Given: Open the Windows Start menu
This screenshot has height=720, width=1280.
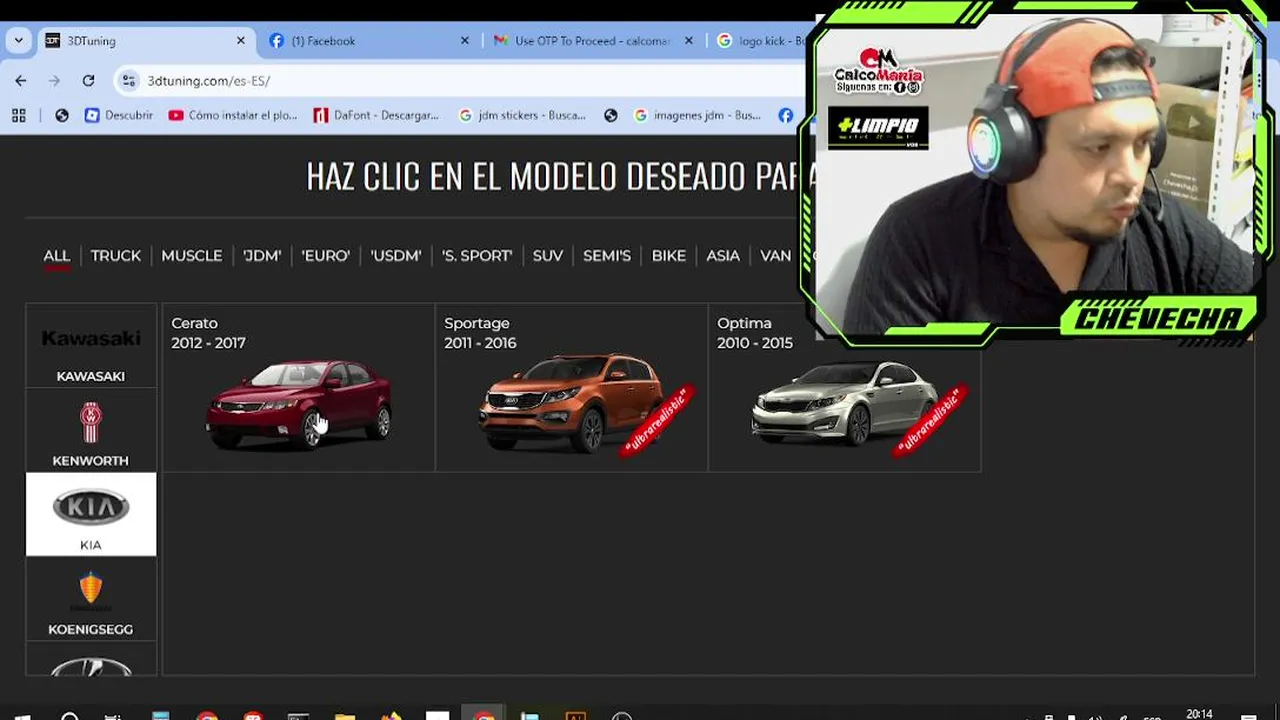Looking at the screenshot, I should [22, 716].
